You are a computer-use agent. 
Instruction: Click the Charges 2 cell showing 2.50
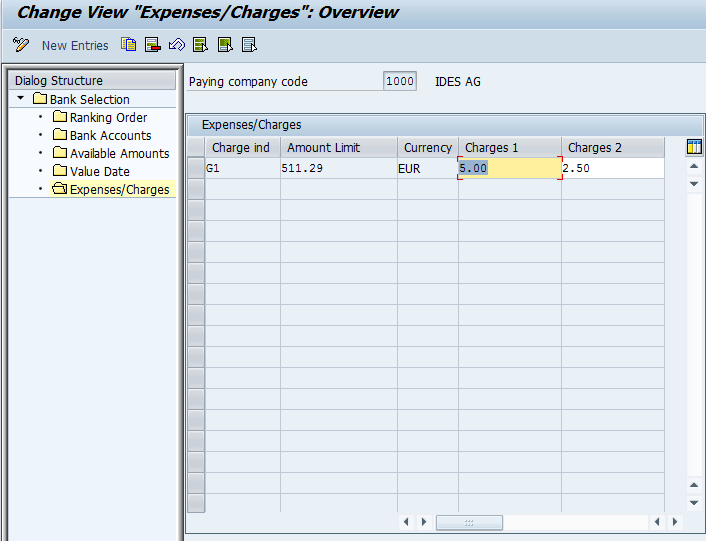coord(611,169)
